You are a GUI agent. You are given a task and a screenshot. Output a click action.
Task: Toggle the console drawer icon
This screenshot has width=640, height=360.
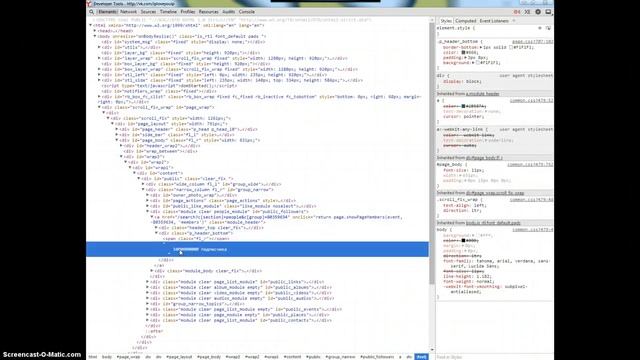(x=528, y=12)
